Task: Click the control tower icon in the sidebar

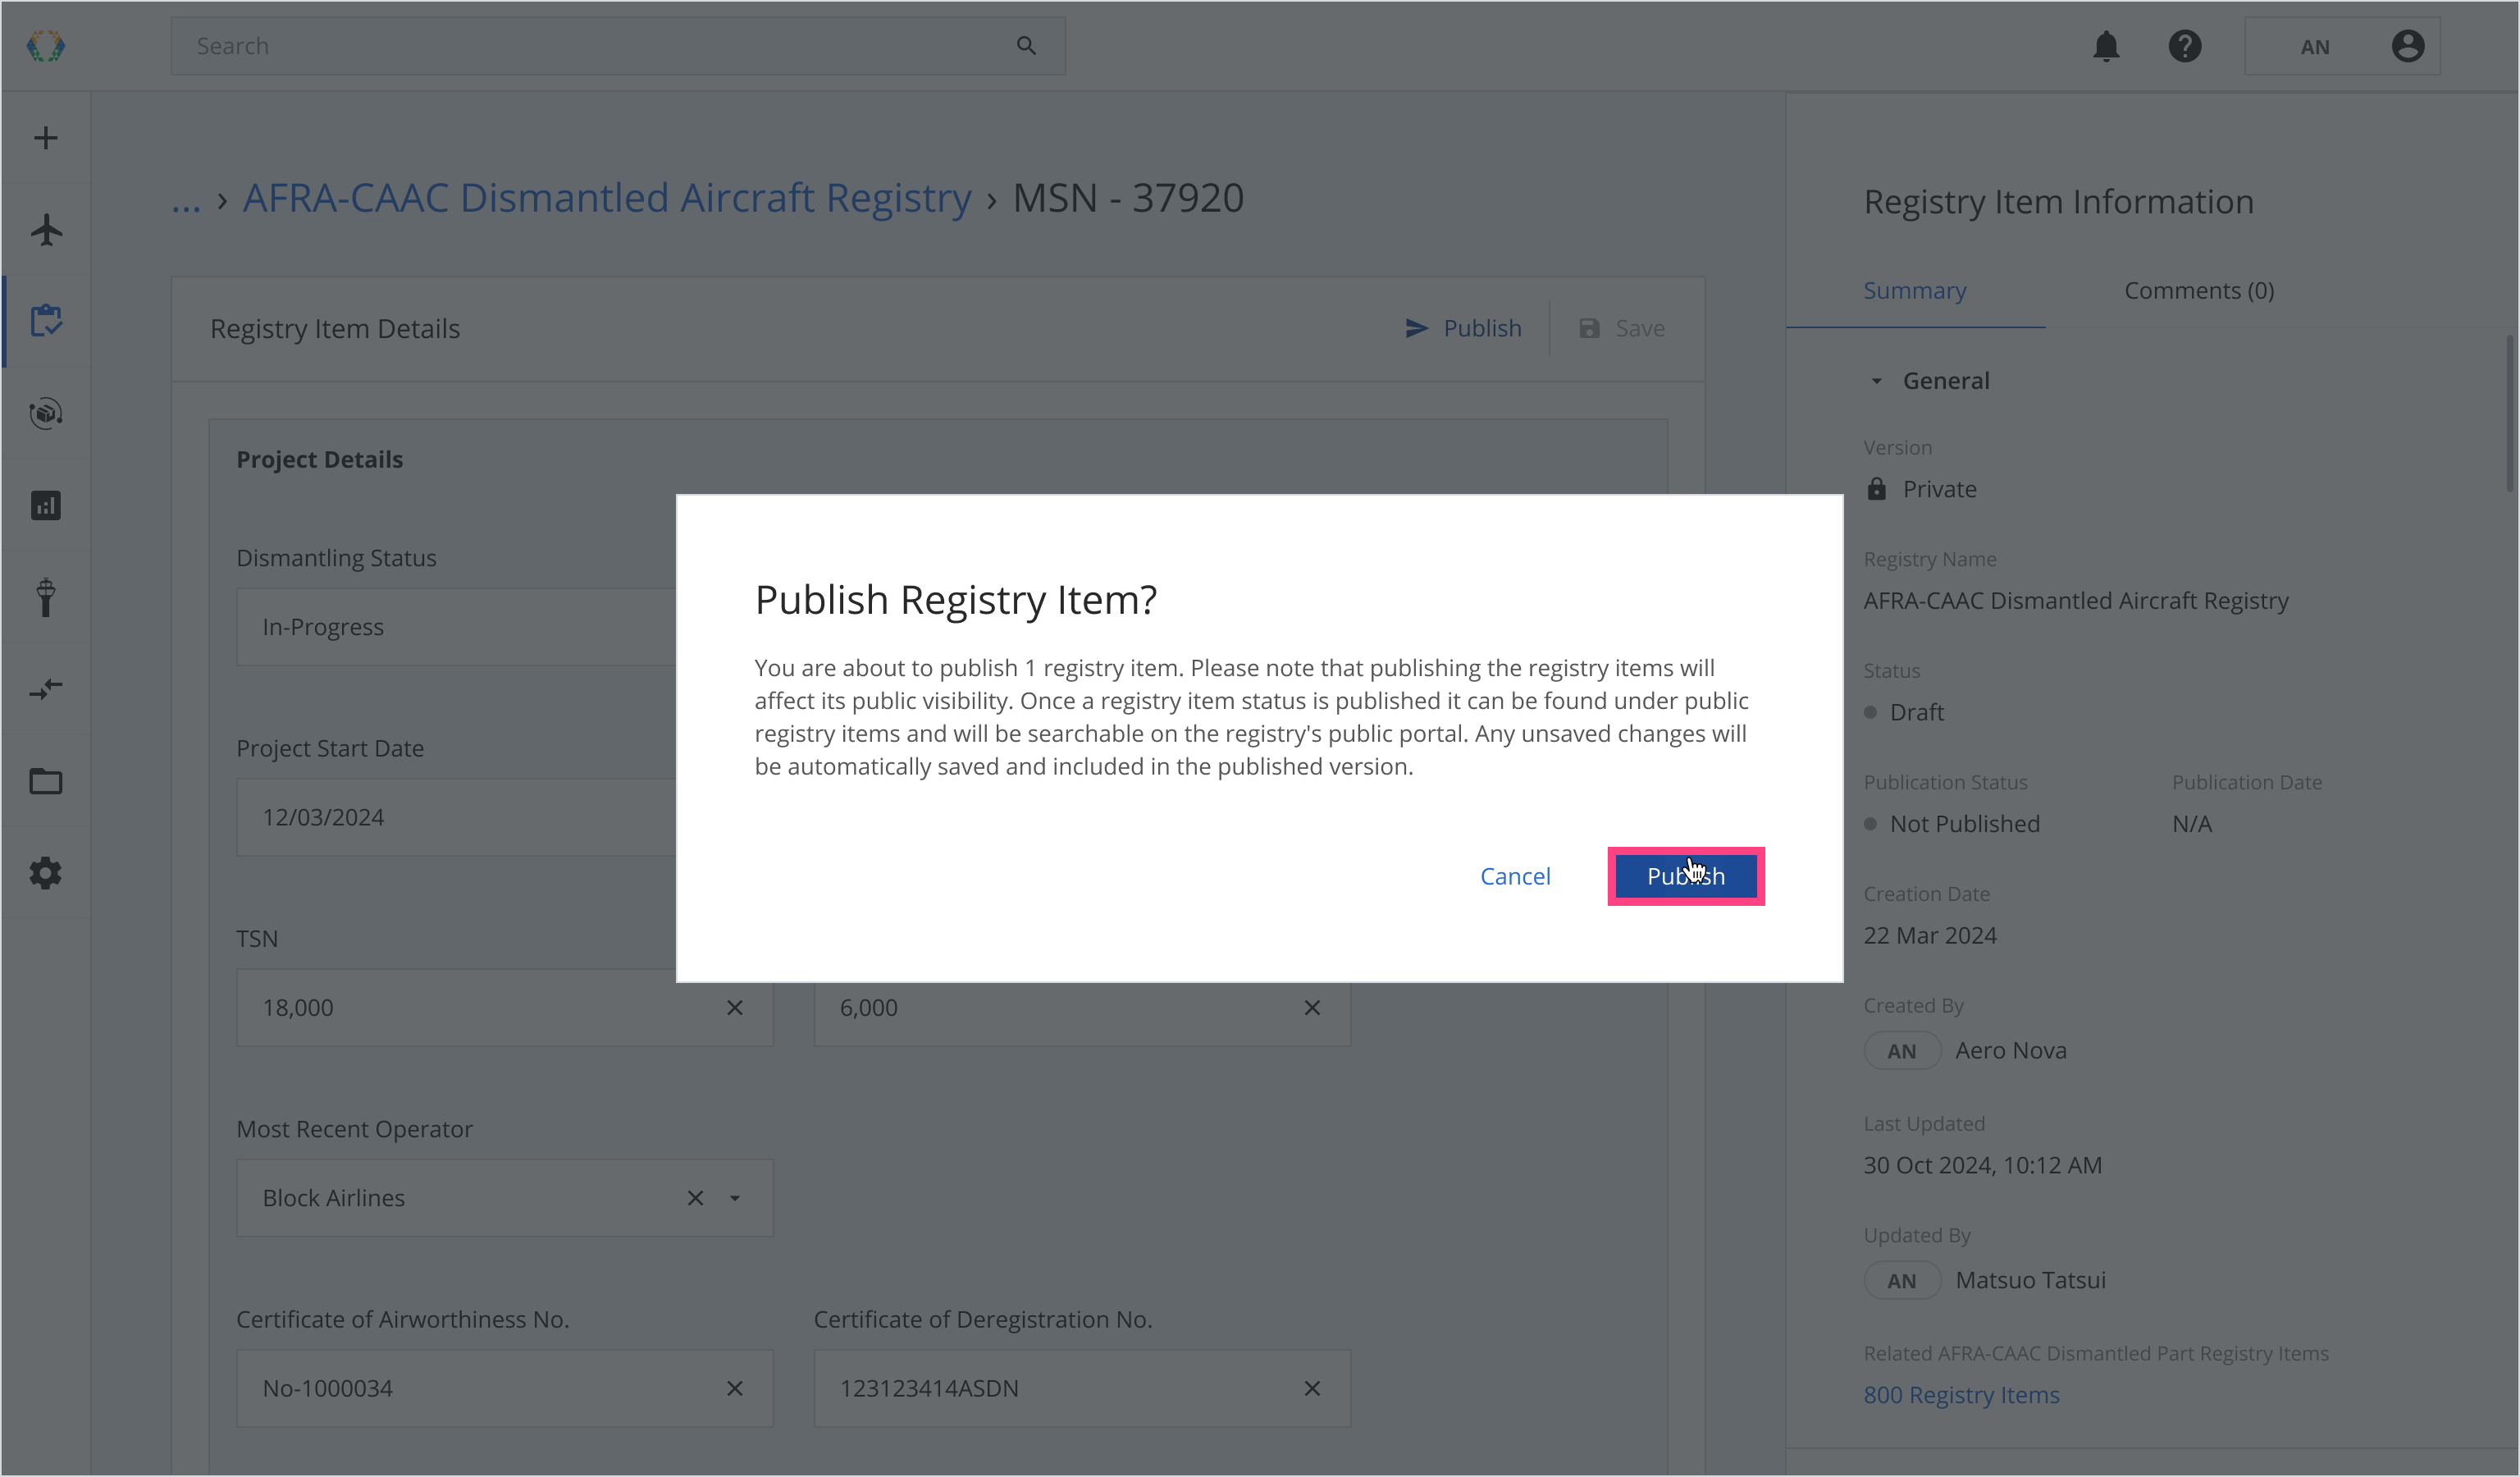Action: point(46,598)
